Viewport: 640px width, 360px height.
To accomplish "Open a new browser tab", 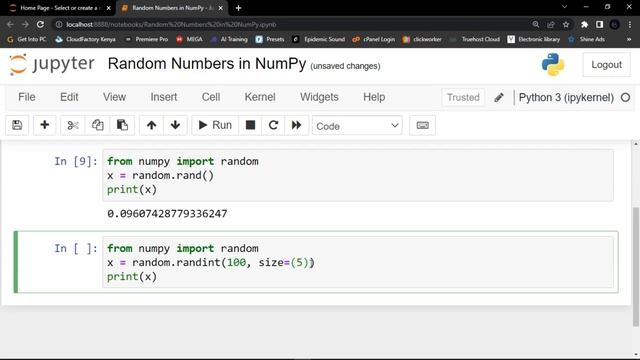I will [x=238, y=8].
